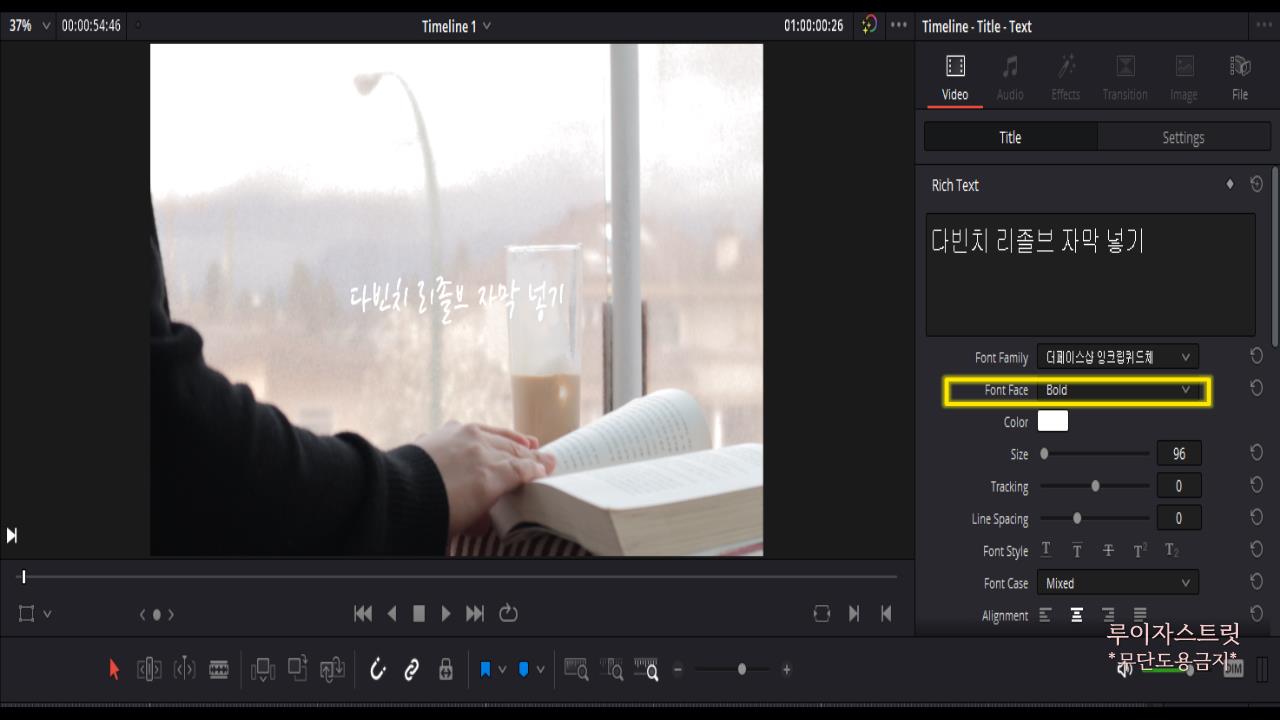Screen dimensions: 1280x720
Task: Set text alignment to left
Action: (1045, 615)
